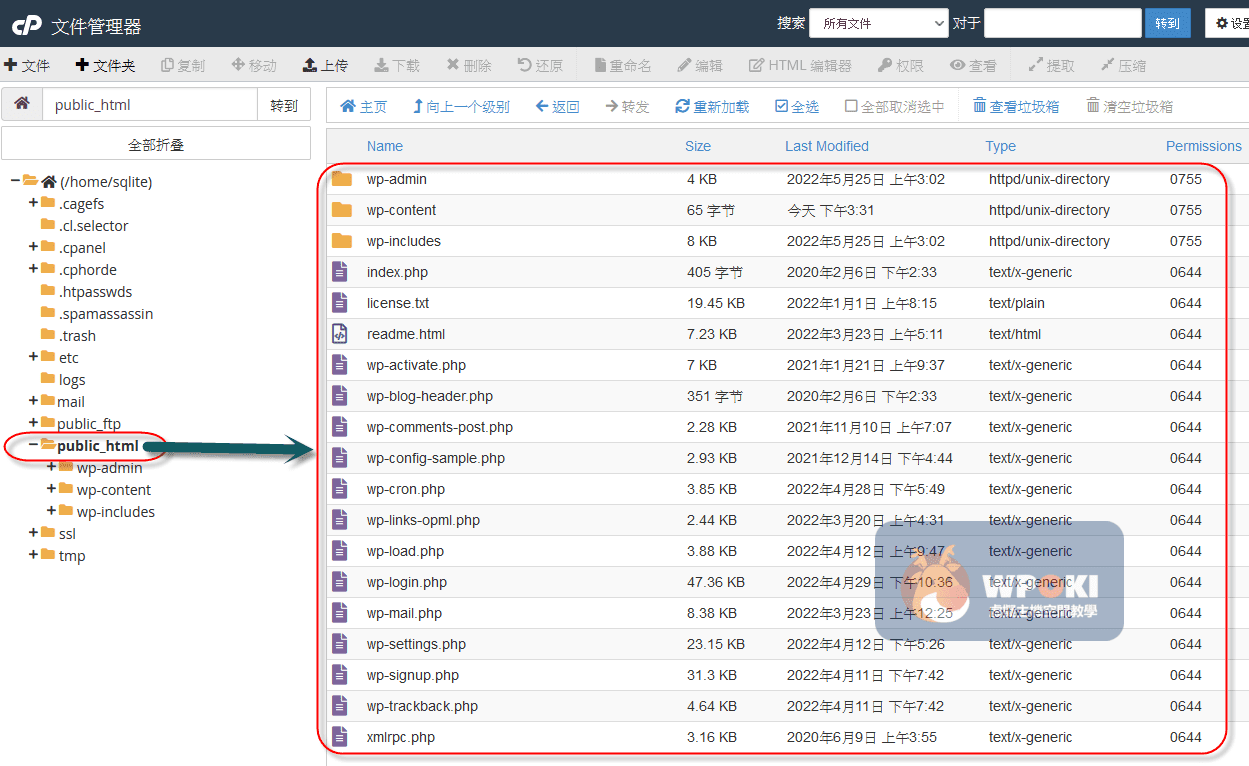Viewport: 1249px width, 766px height.
Task: Select the tmp folder in the tree
Action: (x=72, y=555)
